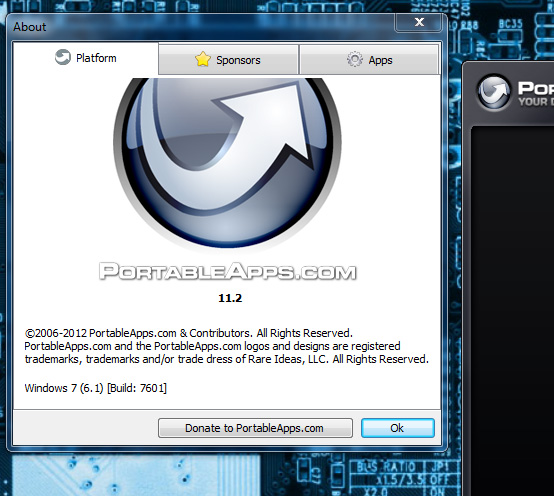Screen dimensions: 554x496
Task: Click the large PortableApps arrow logo
Action: click(x=227, y=163)
